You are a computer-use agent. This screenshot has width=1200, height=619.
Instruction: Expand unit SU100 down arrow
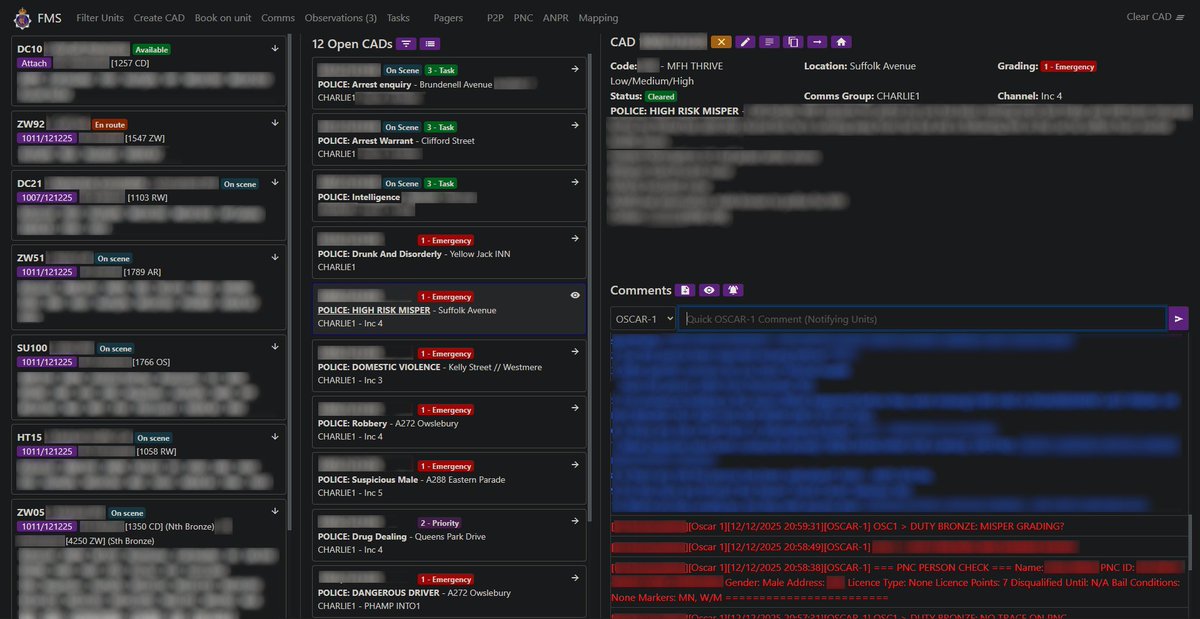click(x=275, y=347)
